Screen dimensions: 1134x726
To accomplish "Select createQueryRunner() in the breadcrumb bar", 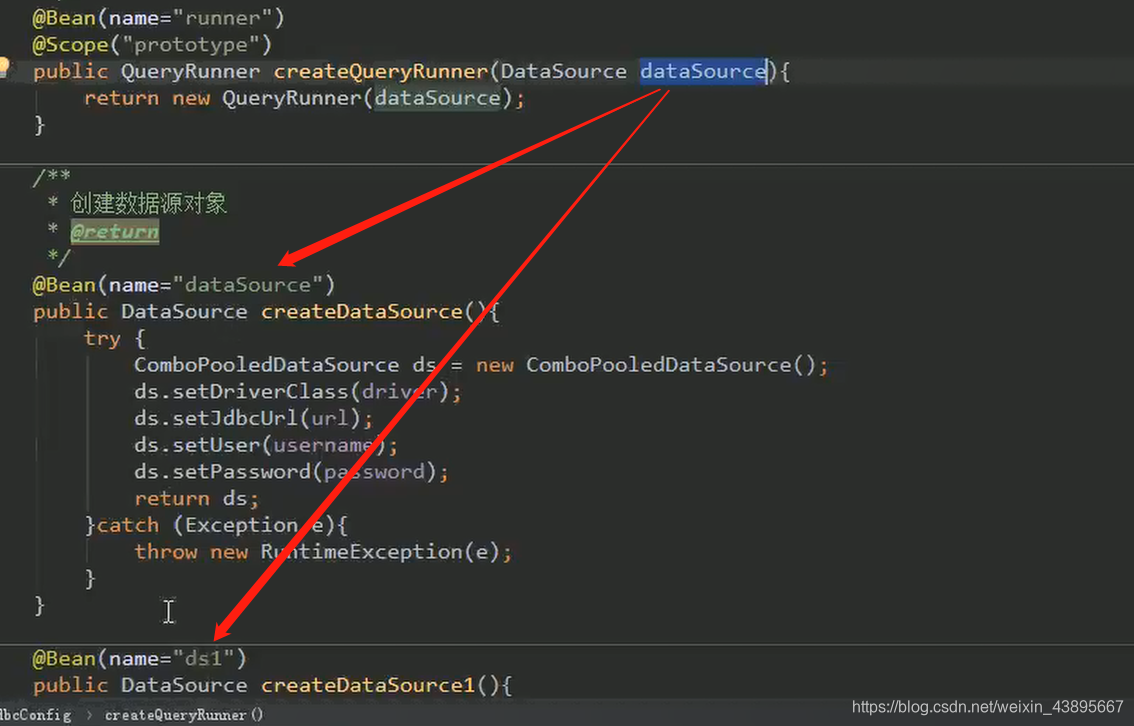I will 184,715.
